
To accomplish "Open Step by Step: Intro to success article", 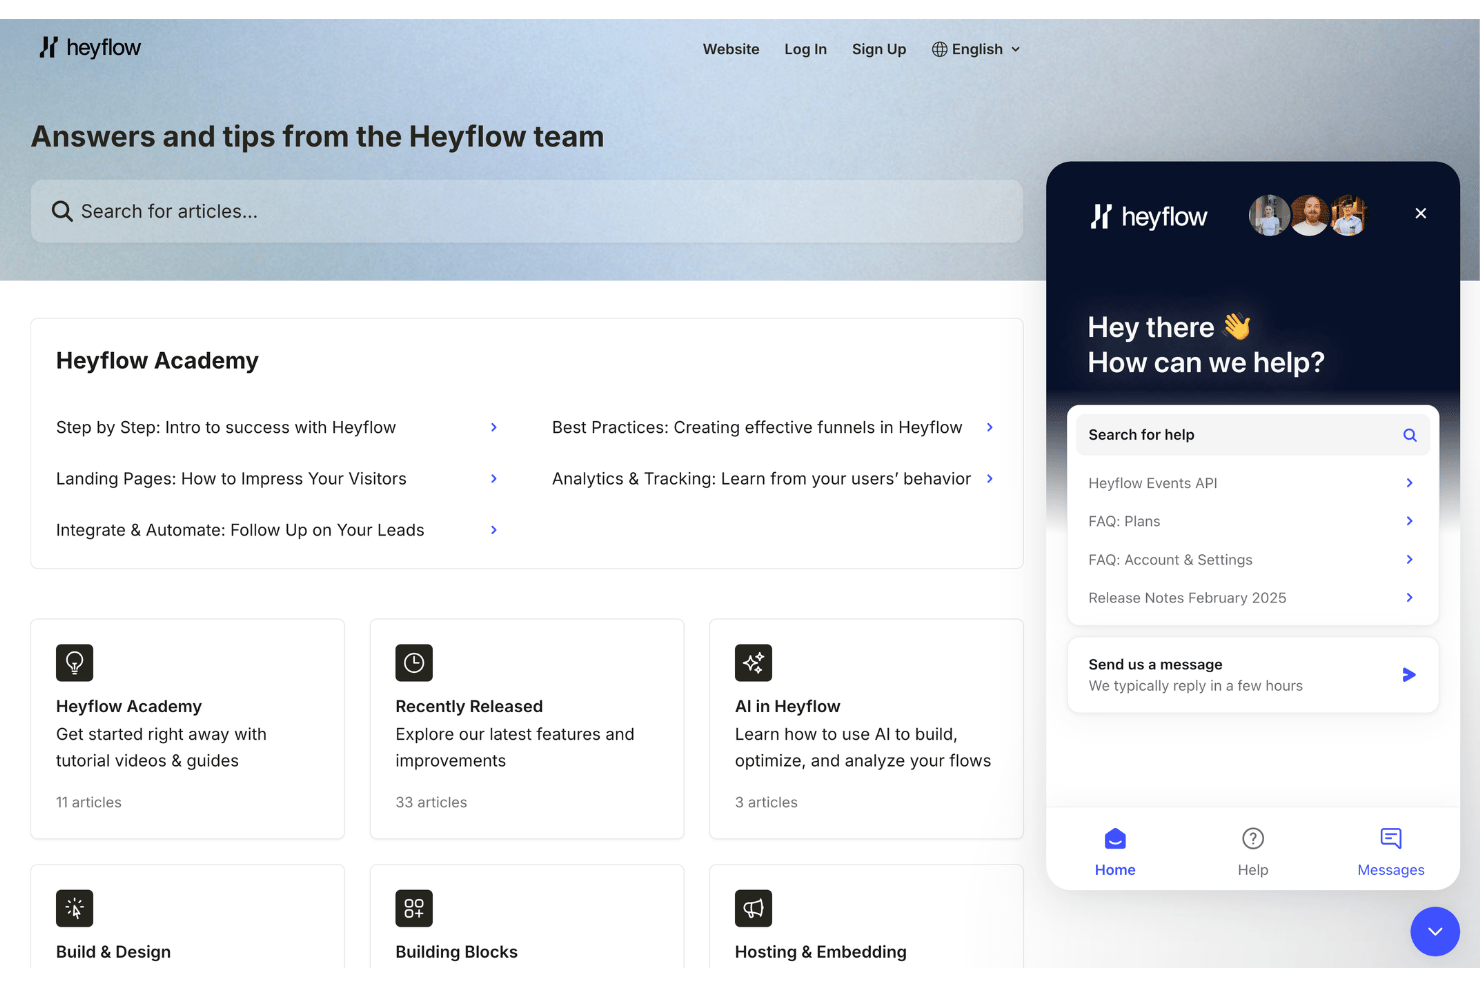I will click(226, 427).
